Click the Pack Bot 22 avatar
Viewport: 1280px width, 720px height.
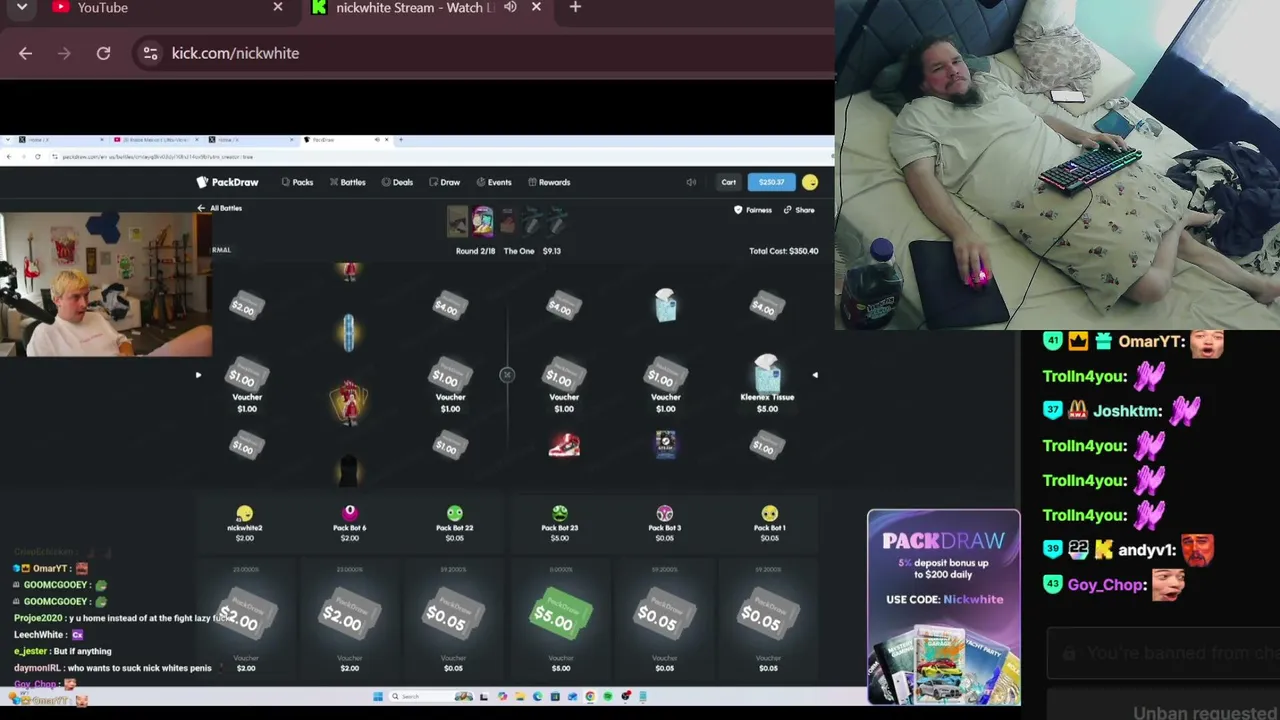tap(455, 514)
